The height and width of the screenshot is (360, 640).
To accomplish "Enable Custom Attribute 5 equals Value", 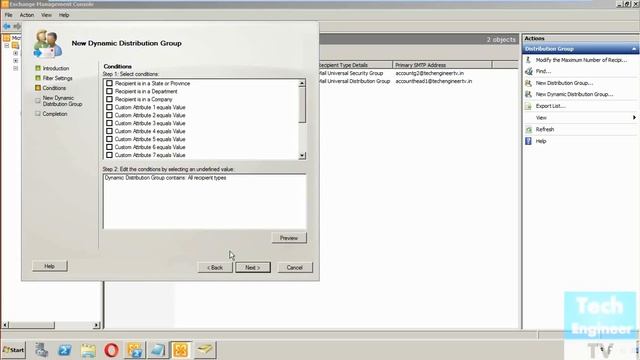I will [x=109, y=139].
